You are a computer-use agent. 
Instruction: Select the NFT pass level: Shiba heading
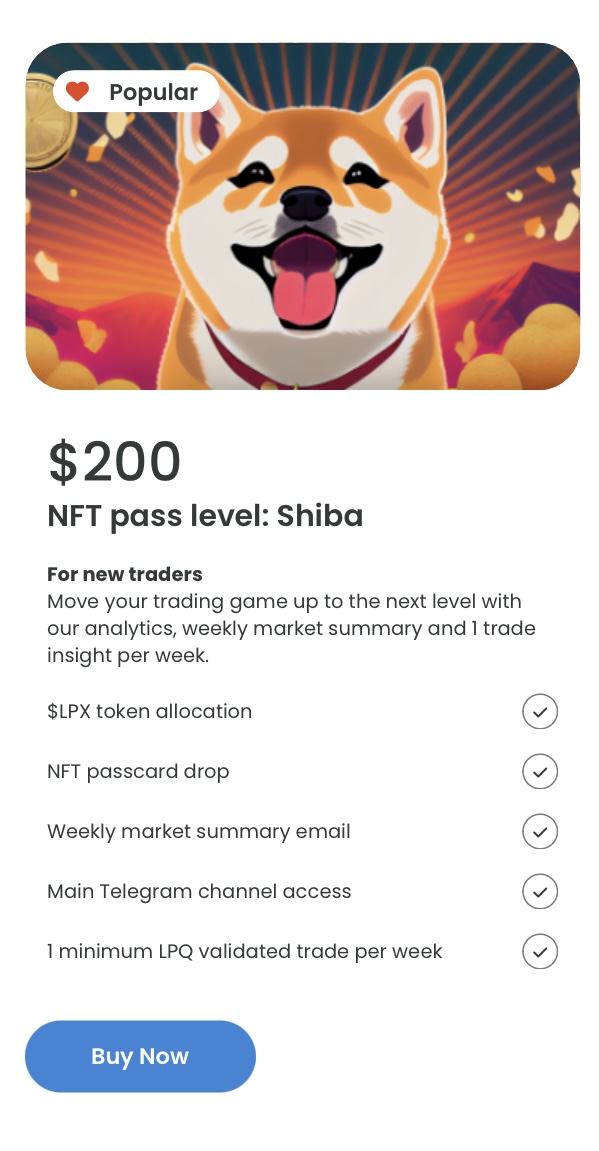coord(205,516)
